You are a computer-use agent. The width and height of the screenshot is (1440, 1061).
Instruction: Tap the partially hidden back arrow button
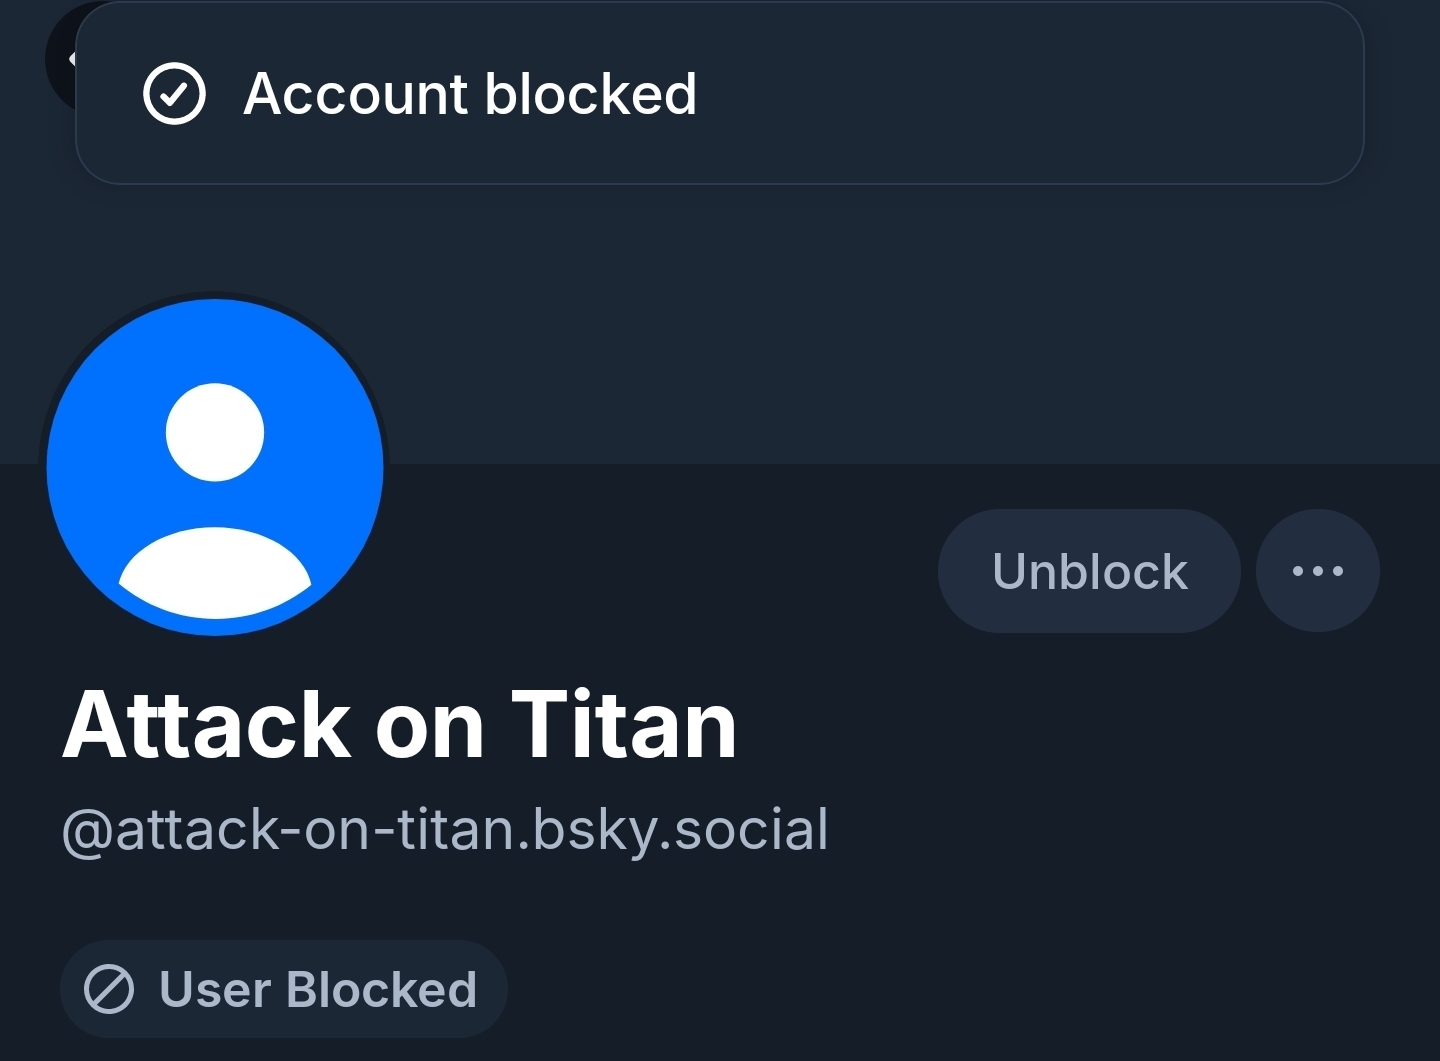click(x=62, y=60)
